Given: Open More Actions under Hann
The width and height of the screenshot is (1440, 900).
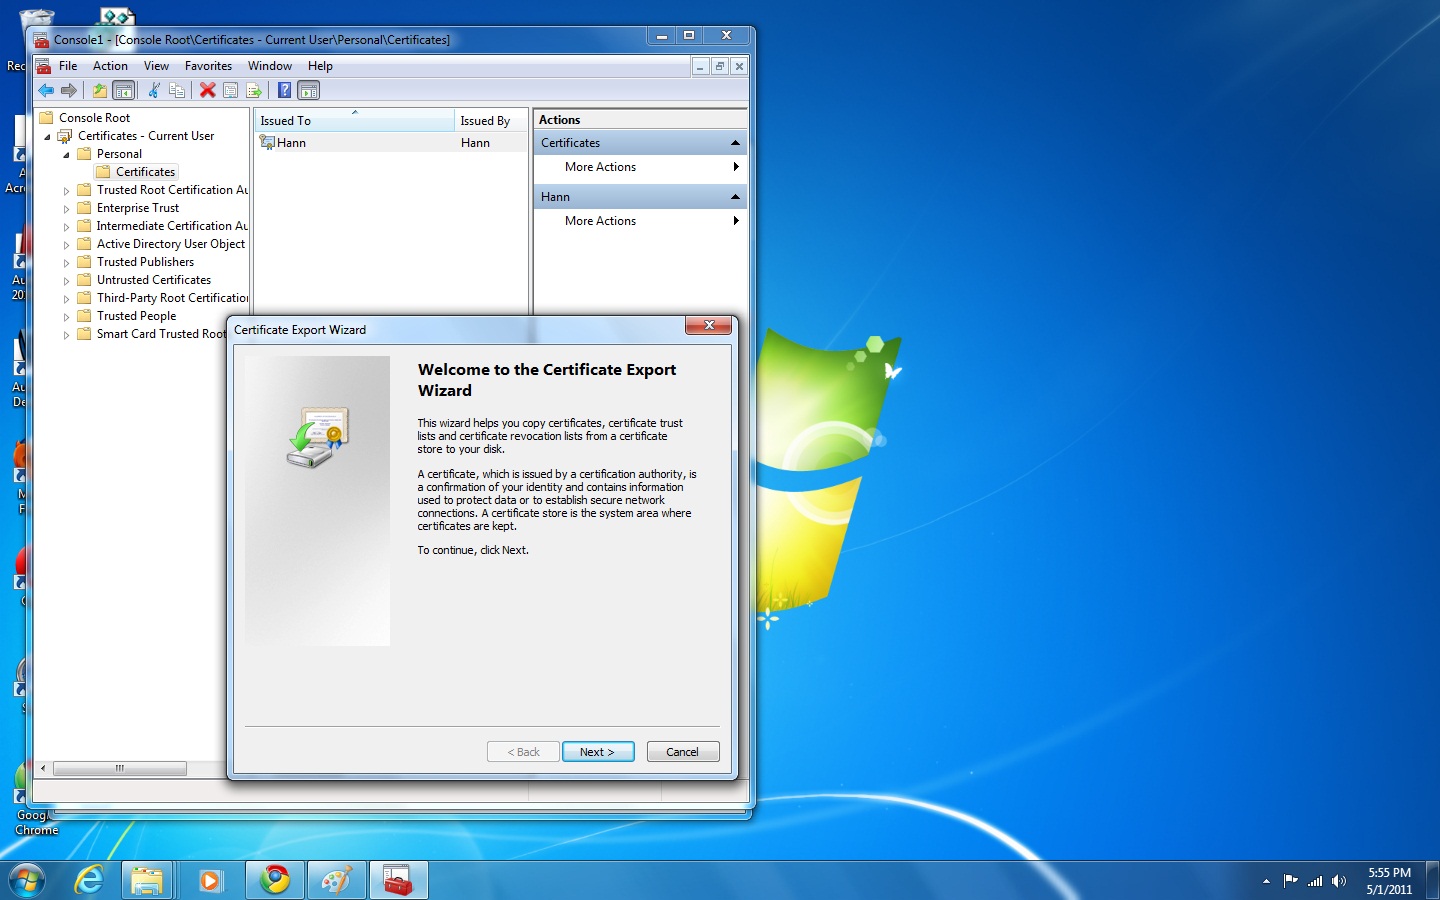Looking at the screenshot, I should 640,221.
